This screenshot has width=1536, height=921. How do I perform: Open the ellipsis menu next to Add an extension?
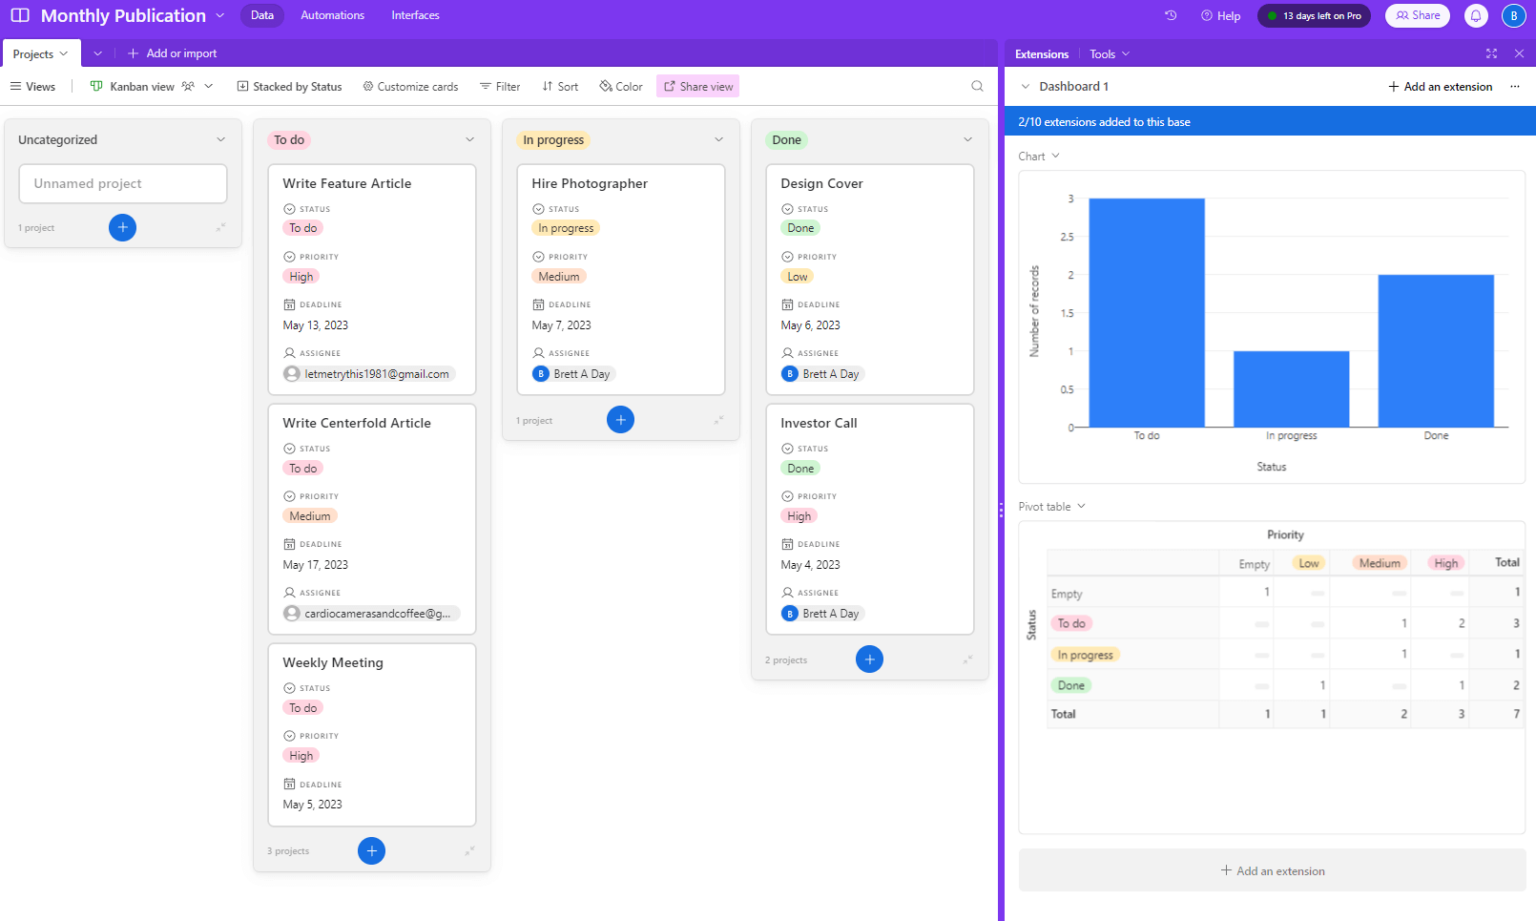(x=1515, y=86)
